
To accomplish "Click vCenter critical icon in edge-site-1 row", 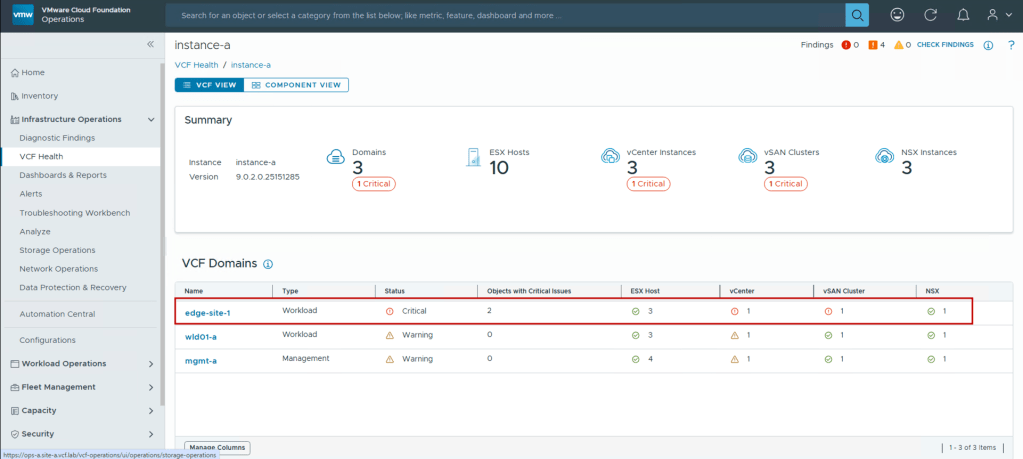I will coord(735,311).
